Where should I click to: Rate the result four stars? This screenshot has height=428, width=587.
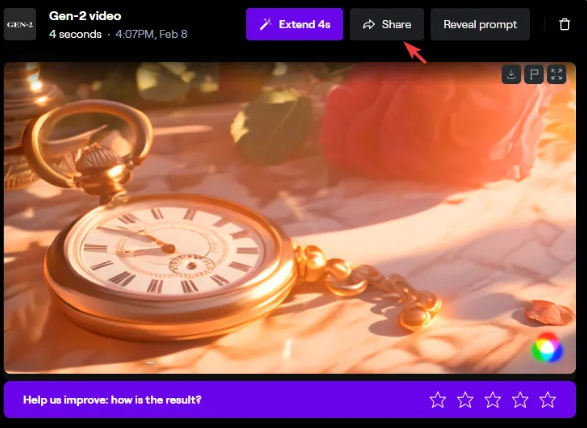(520, 400)
